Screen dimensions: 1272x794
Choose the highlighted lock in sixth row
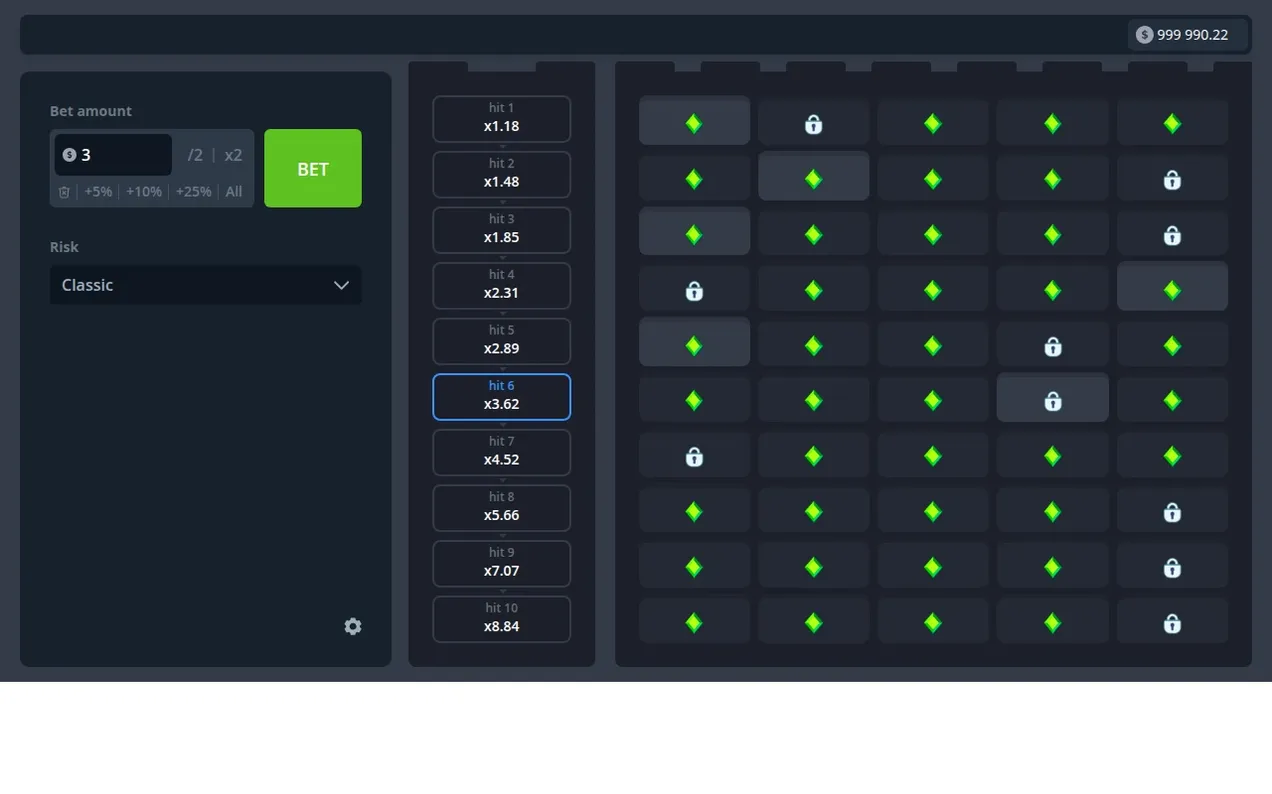pos(1052,400)
